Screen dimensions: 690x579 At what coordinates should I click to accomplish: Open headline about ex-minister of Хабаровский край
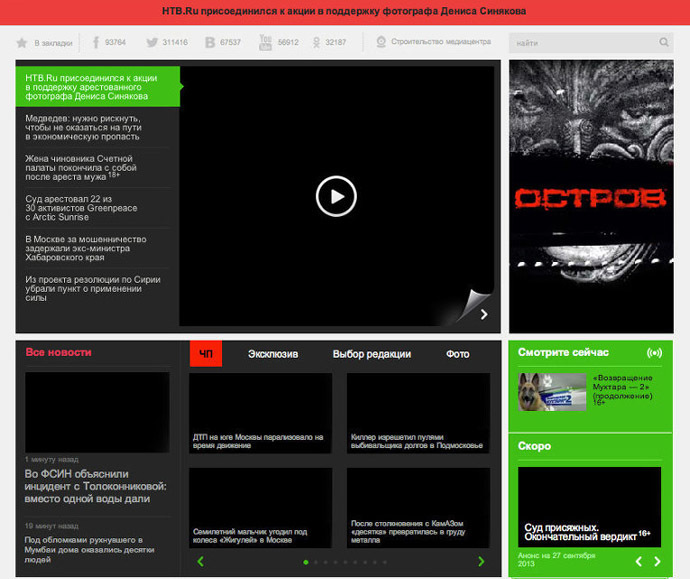[x=86, y=248]
